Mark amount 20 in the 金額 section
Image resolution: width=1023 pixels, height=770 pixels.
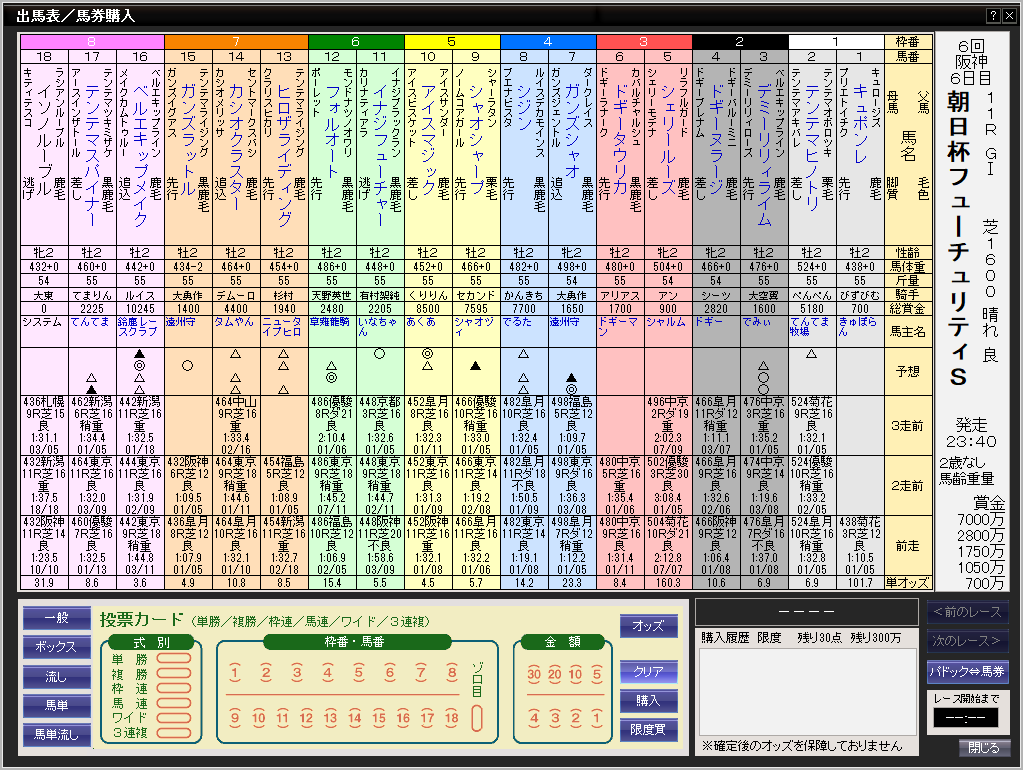pyautogui.click(x=555, y=675)
